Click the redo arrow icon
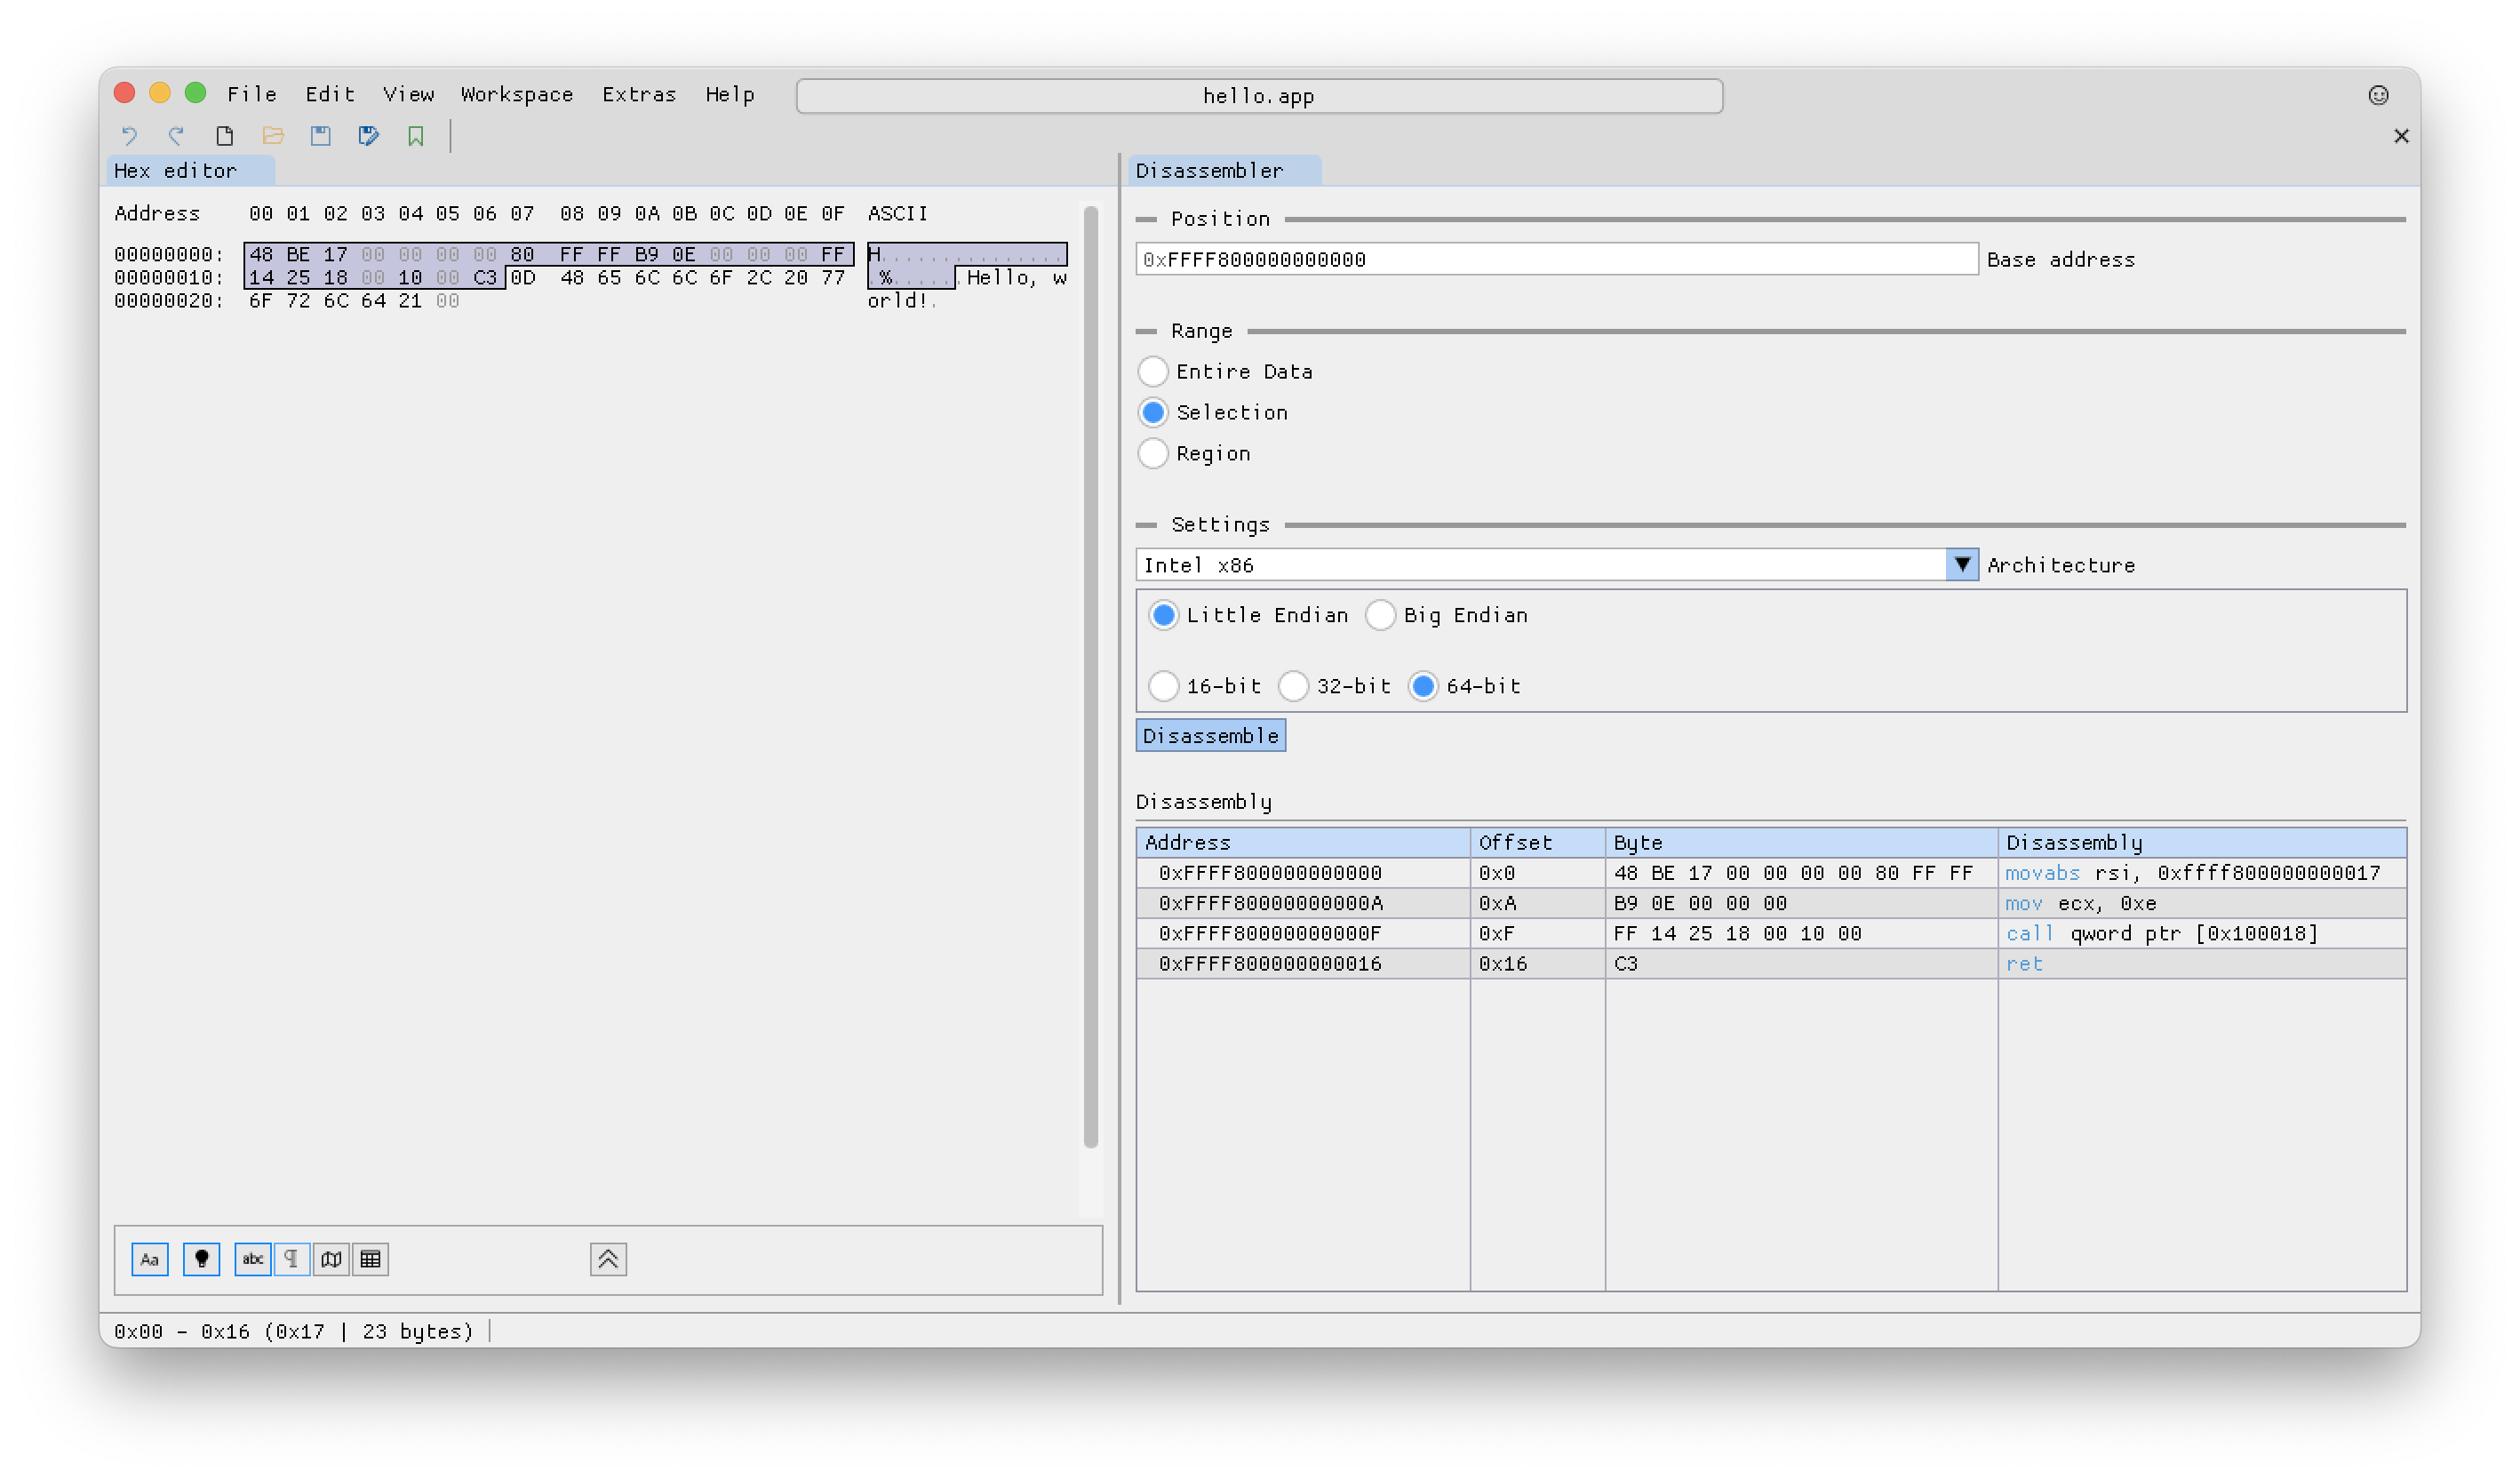The image size is (2520, 1479). [x=177, y=136]
